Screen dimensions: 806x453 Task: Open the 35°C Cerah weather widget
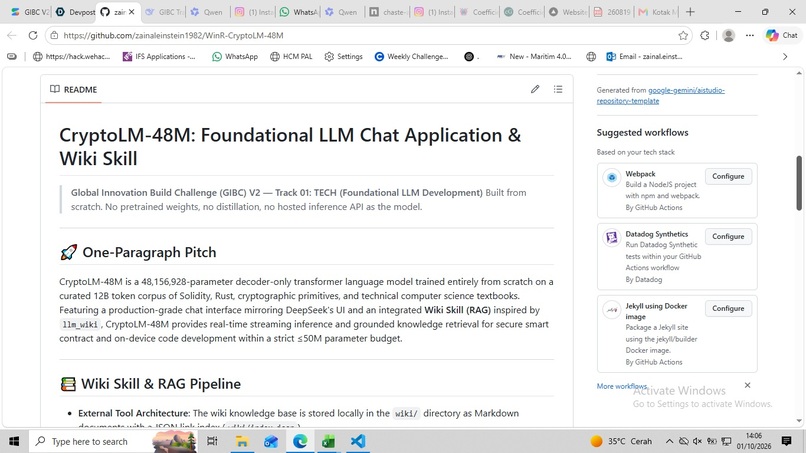(x=621, y=441)
